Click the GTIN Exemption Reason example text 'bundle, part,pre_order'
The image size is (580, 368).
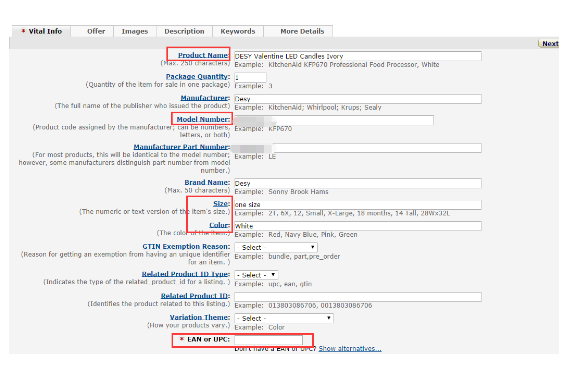point(304,256)
